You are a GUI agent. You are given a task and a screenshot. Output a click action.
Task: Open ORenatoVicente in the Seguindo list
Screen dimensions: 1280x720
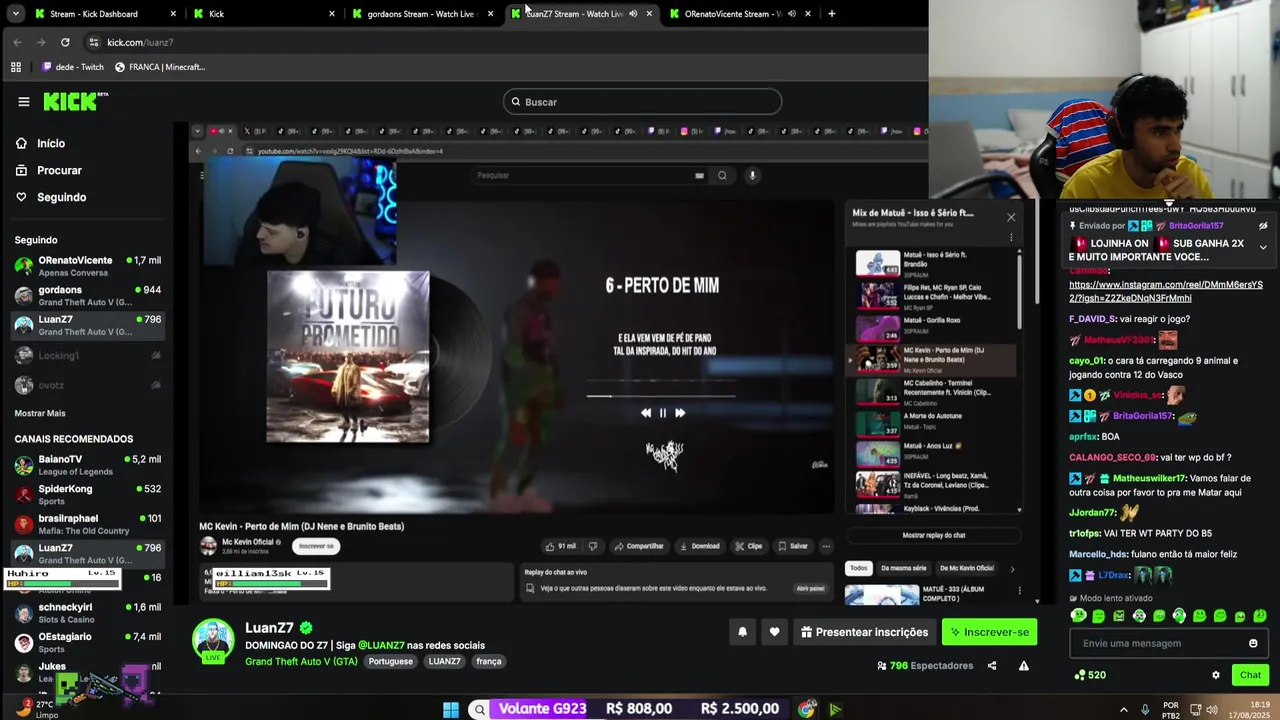click(87, 265)
